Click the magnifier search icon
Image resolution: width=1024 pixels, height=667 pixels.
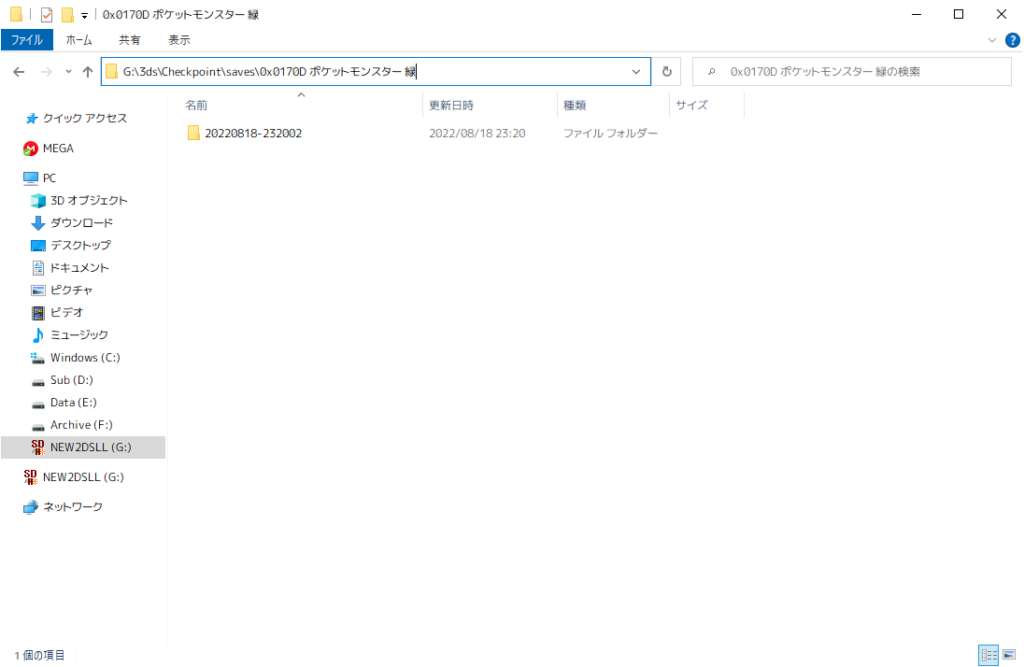point(712,72)
